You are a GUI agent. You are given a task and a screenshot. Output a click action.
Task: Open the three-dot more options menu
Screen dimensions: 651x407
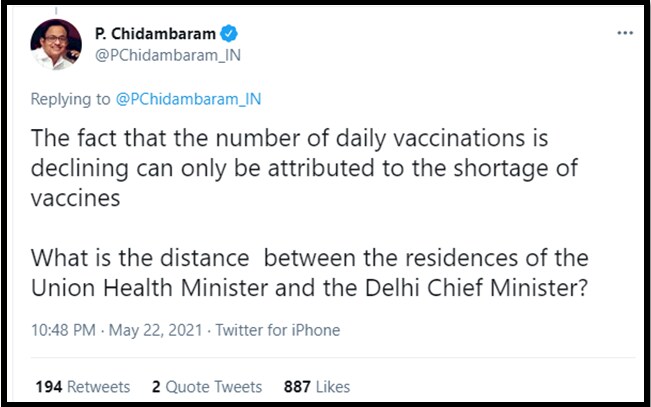tap(625, 33)
